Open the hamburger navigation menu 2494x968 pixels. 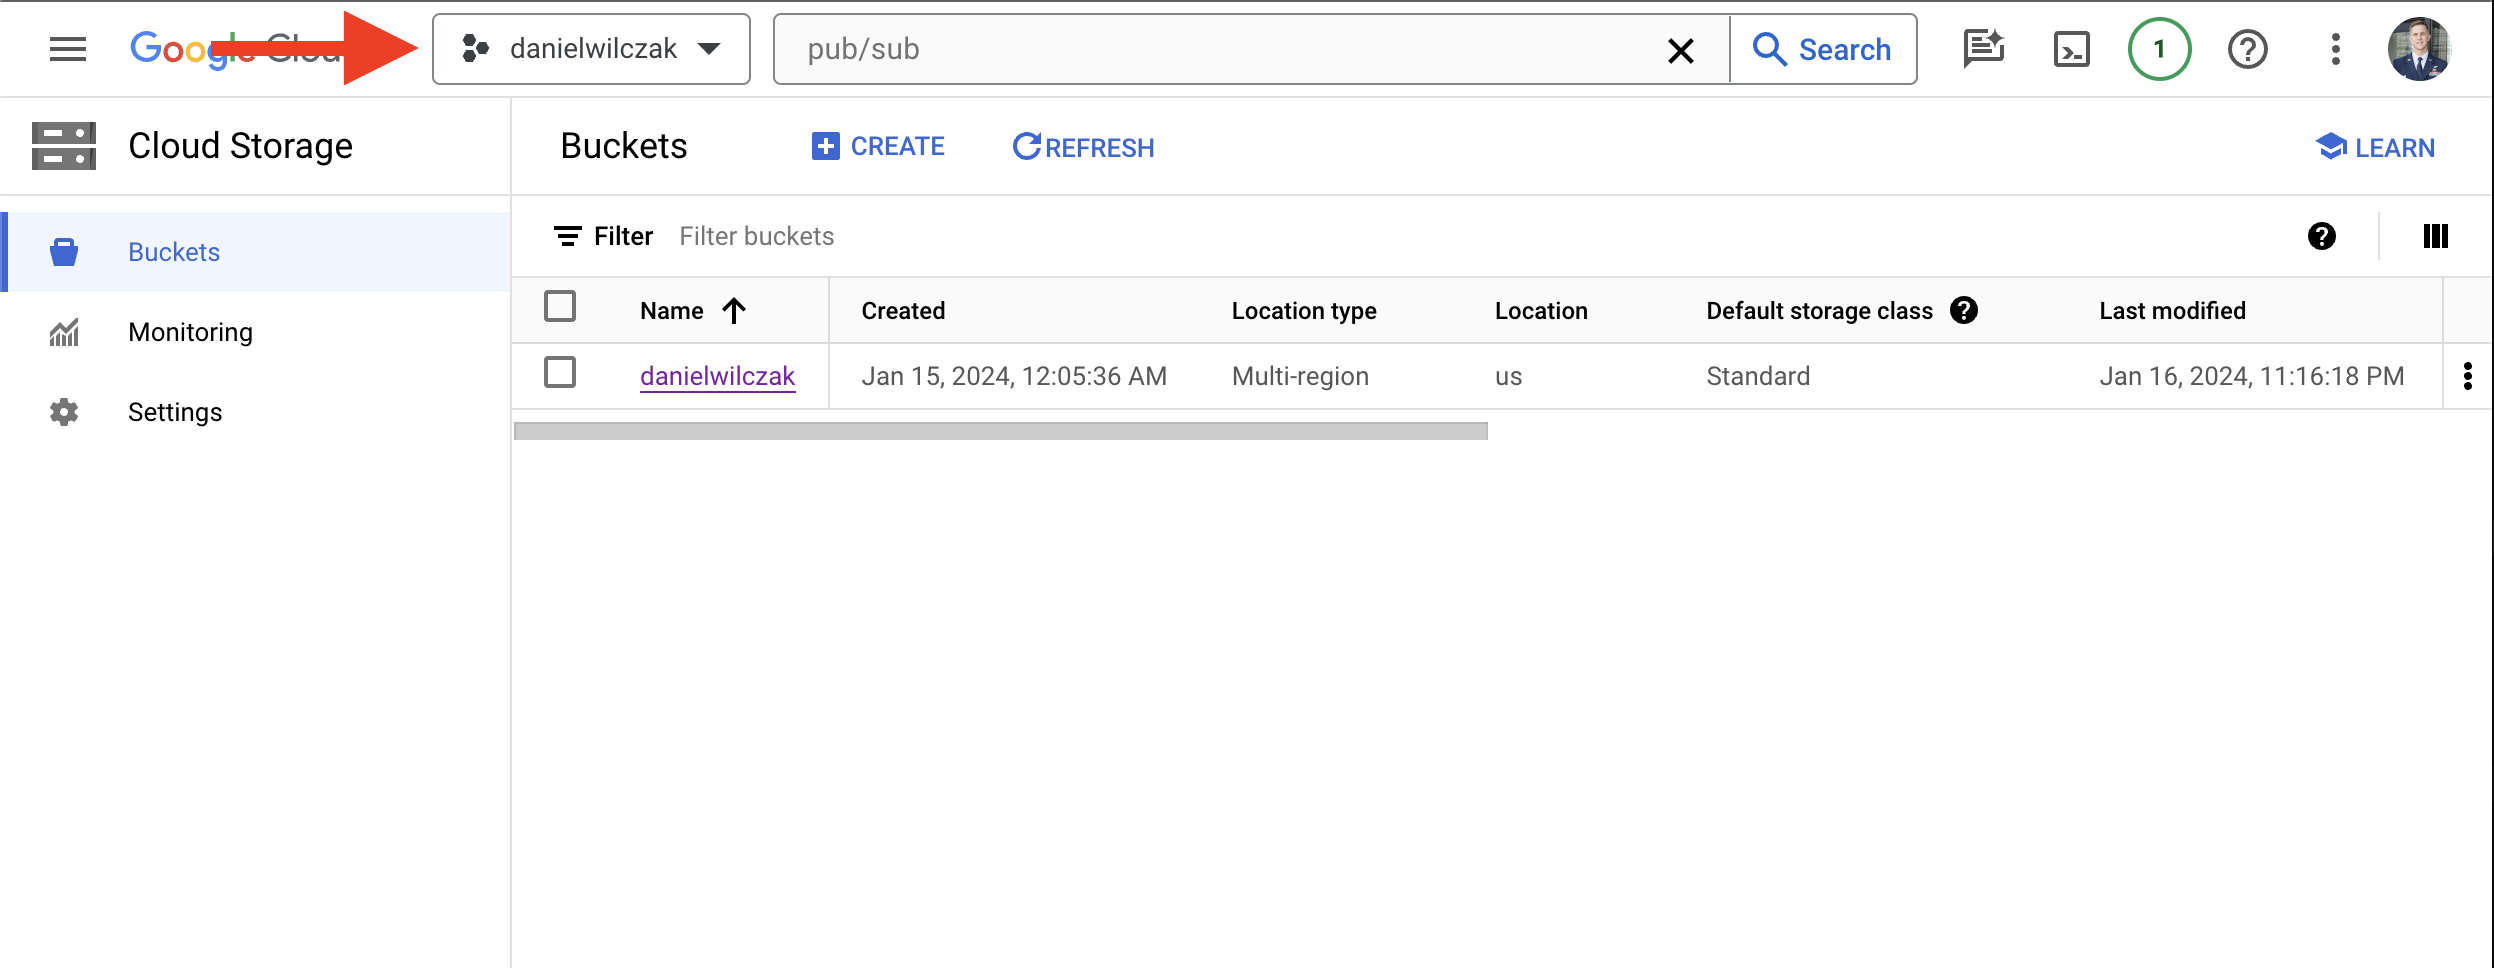[x=68, y=49]
